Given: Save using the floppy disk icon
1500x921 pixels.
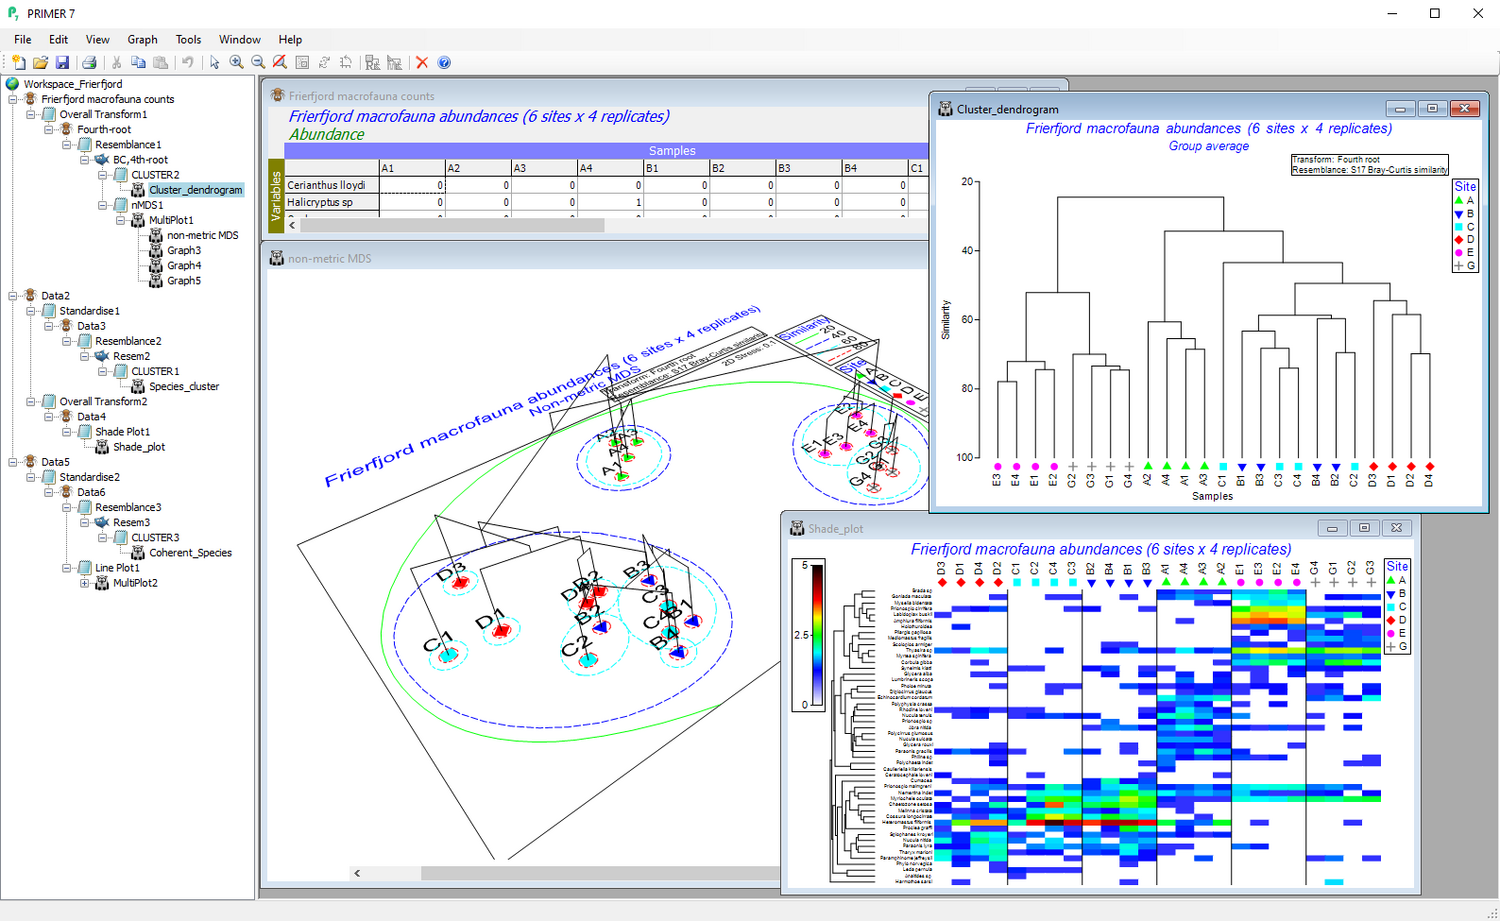Looking at the screenshot, I should coord(62,62).
